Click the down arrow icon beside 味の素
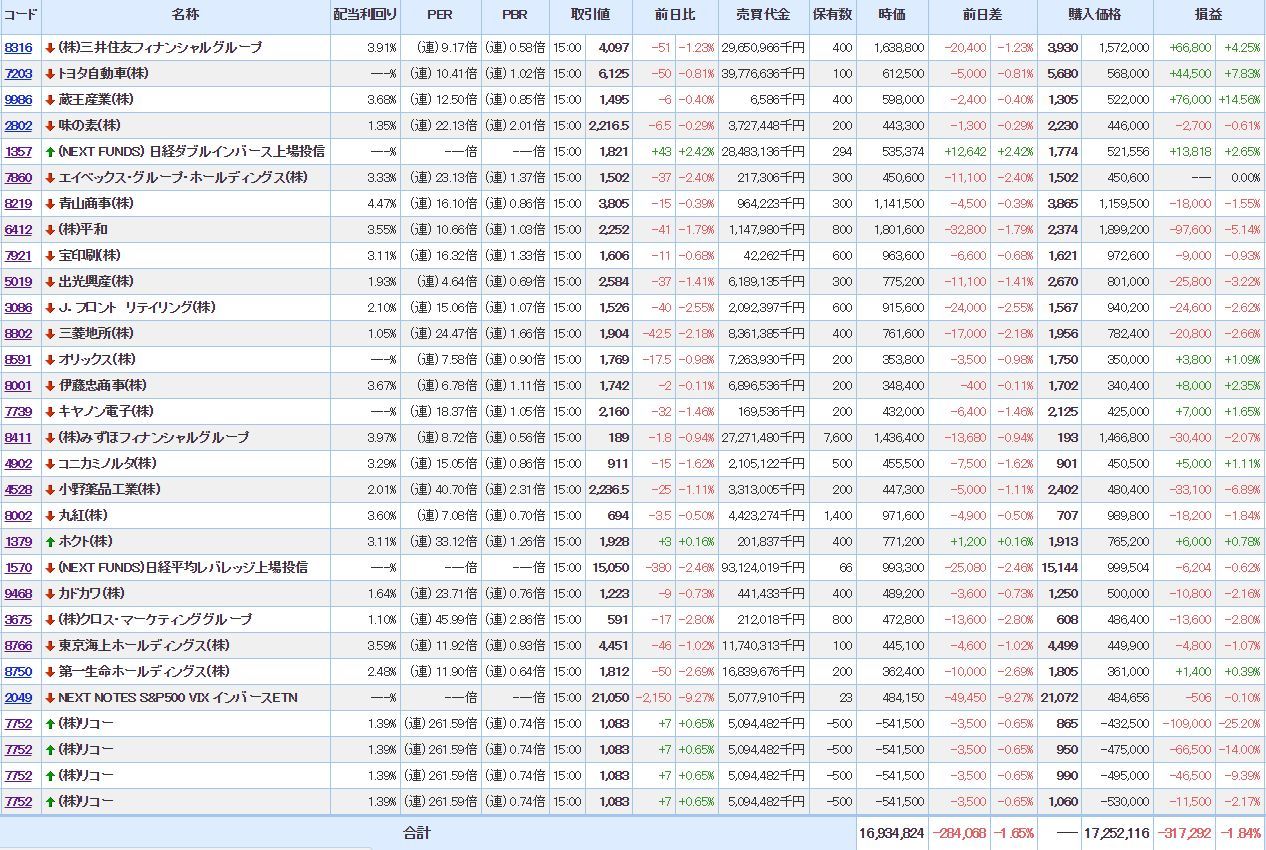1266x850 pixels. pyautogui.click(x=50, y=126)
